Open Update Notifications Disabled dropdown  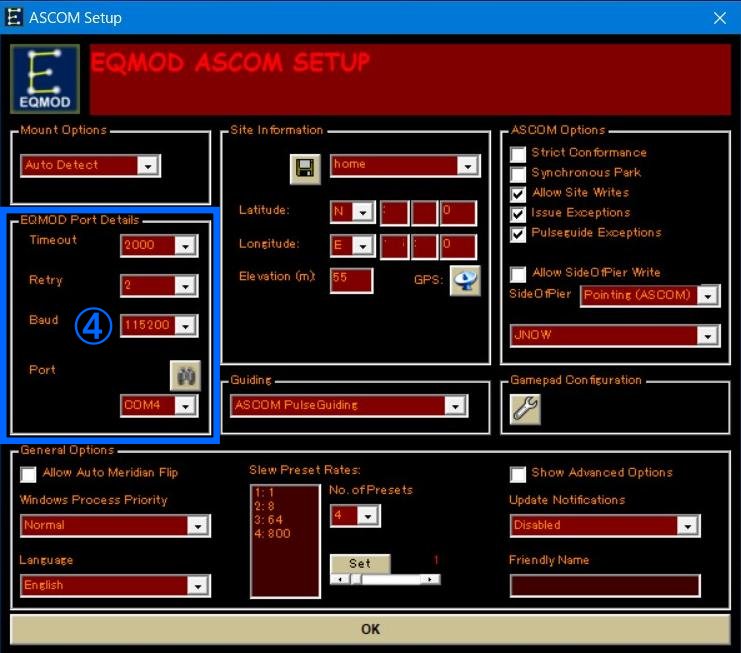click(x=688, y=526)
